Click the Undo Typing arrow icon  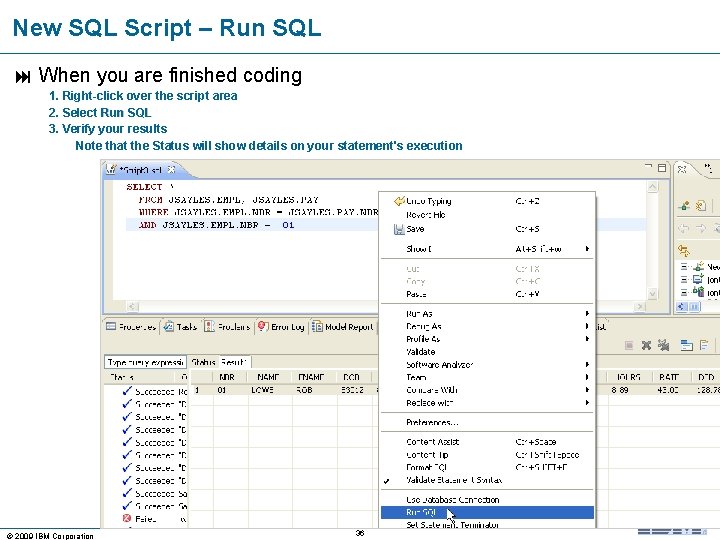click(x=399, y=201)
